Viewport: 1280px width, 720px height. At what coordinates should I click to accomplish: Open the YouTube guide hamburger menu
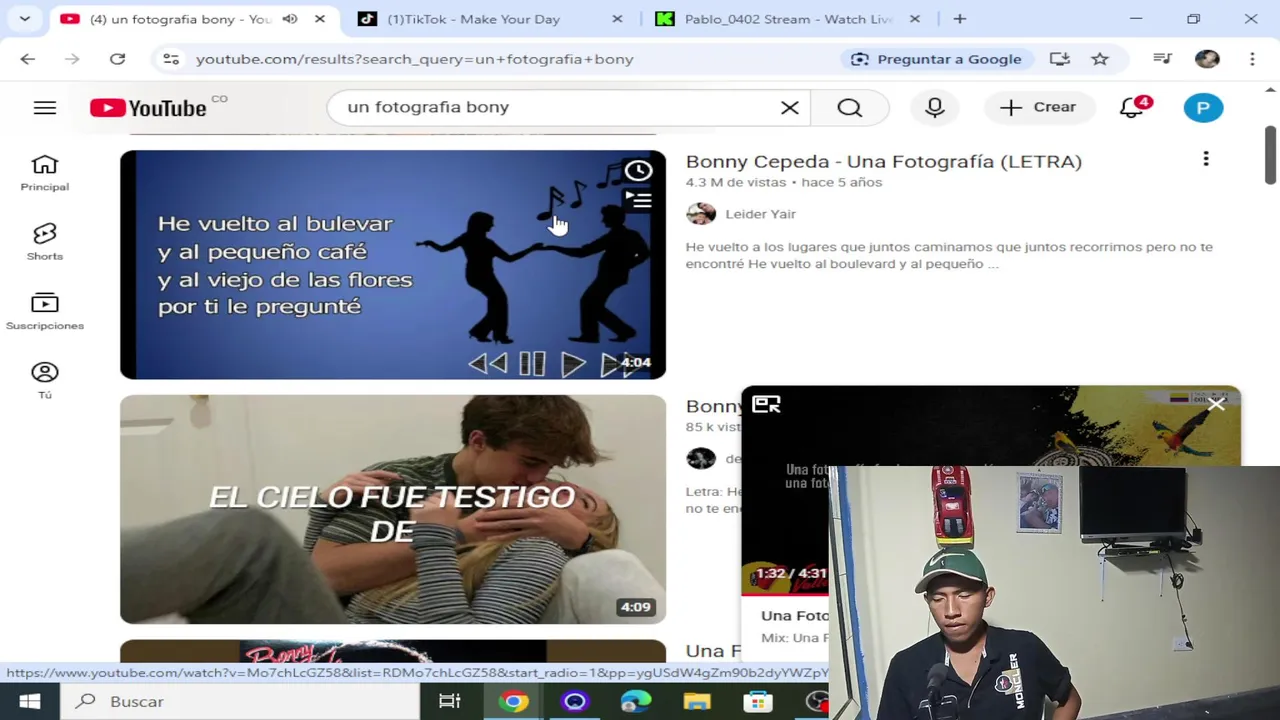[45, 107]
